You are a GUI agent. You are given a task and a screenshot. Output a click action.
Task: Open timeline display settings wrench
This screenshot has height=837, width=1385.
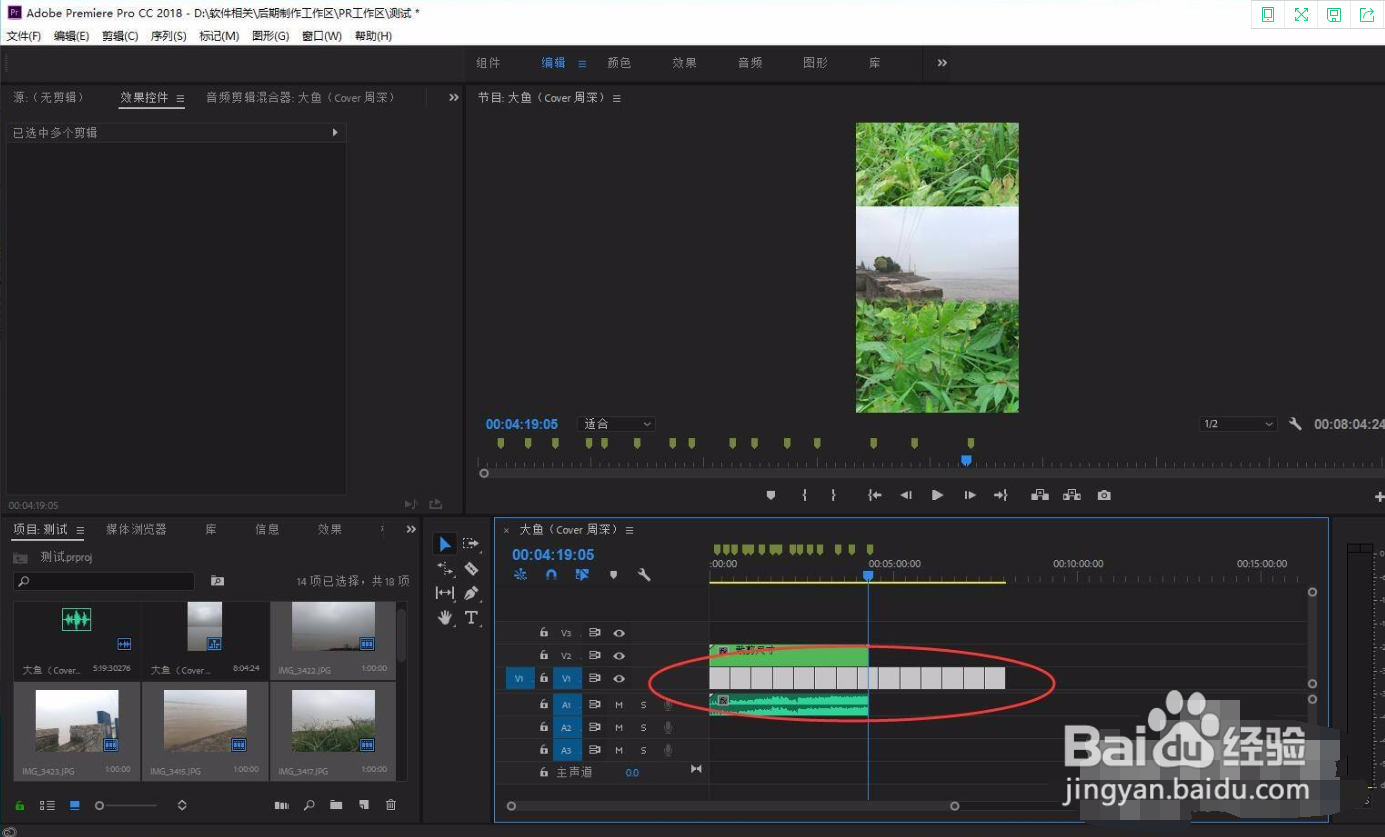[644, 575]
